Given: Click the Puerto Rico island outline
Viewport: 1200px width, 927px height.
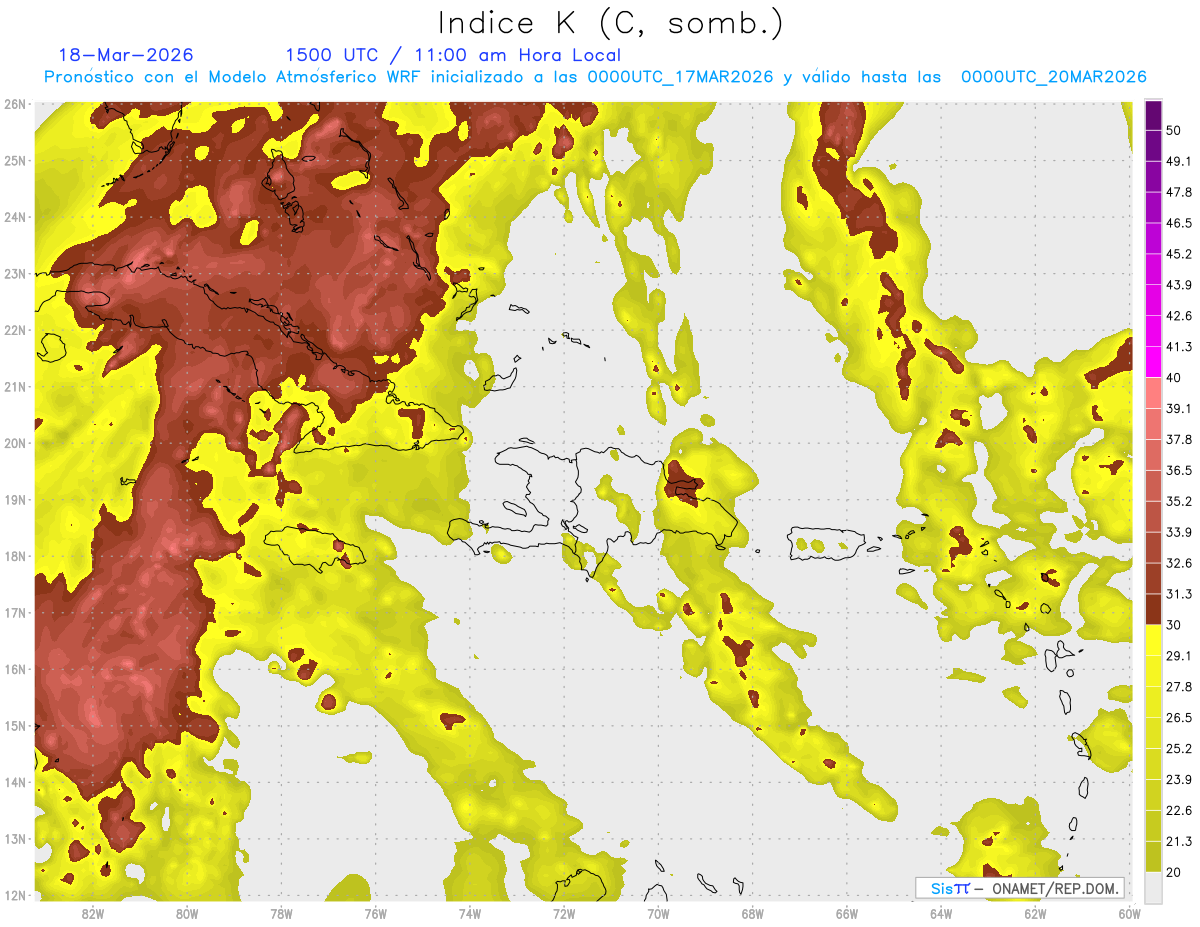Looking at the screenshot, I should pyautogui.click(x=826, y=544).
